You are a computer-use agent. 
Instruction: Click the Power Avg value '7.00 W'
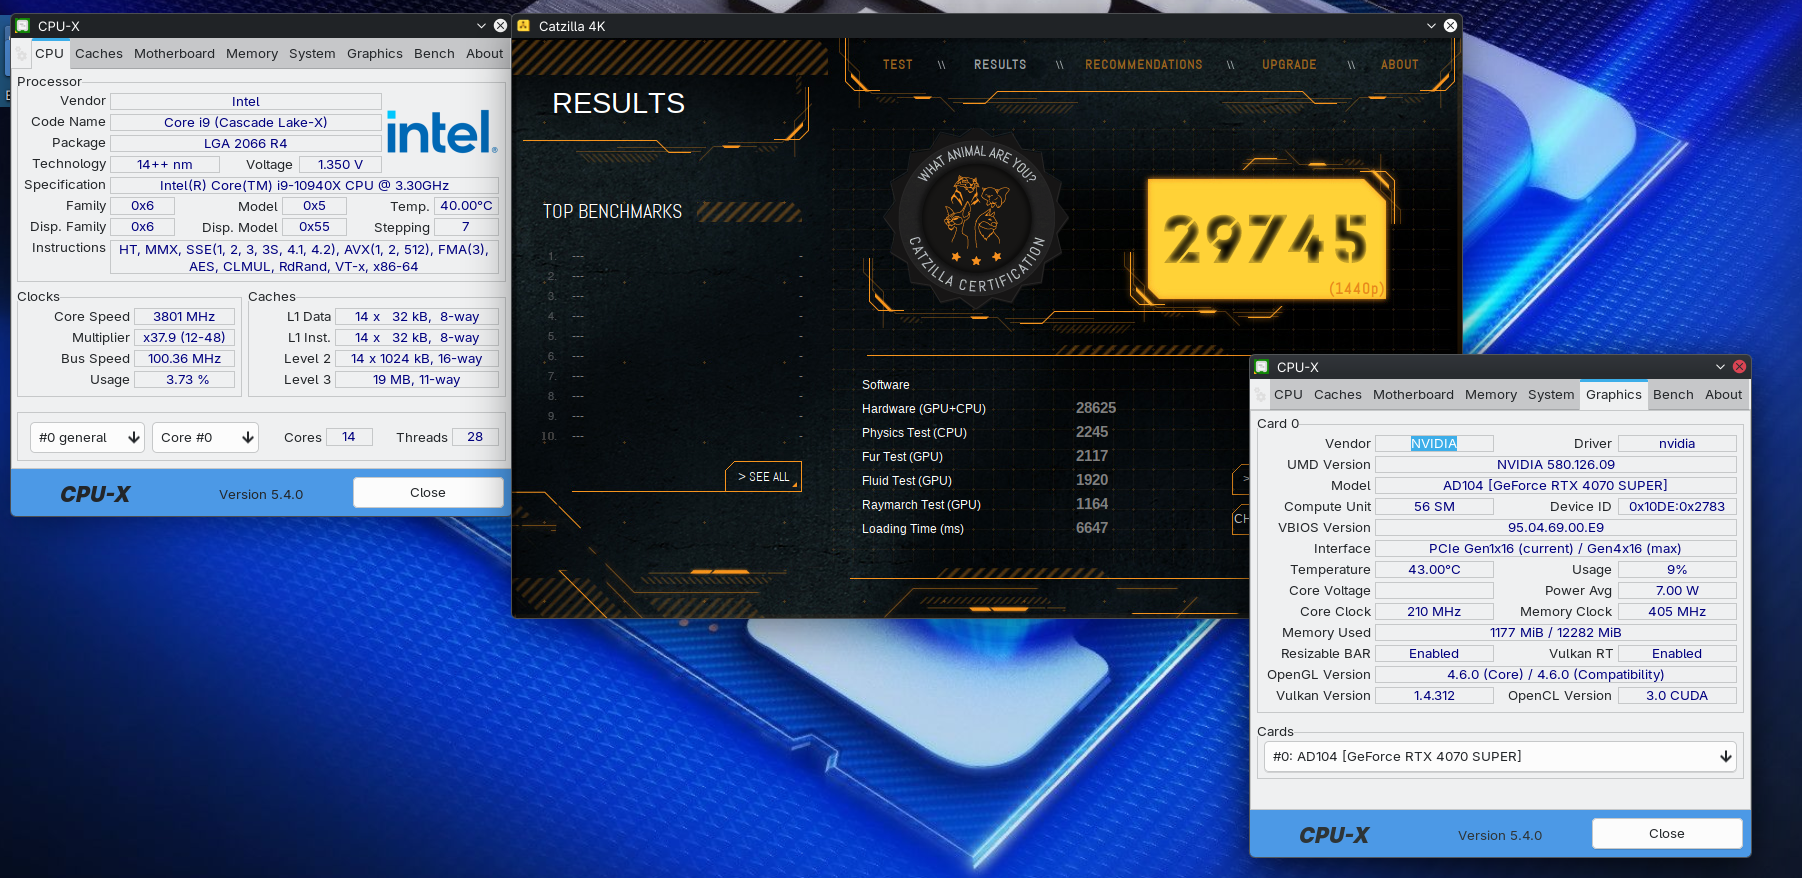pyautogui.click(x=1677, y=591)
